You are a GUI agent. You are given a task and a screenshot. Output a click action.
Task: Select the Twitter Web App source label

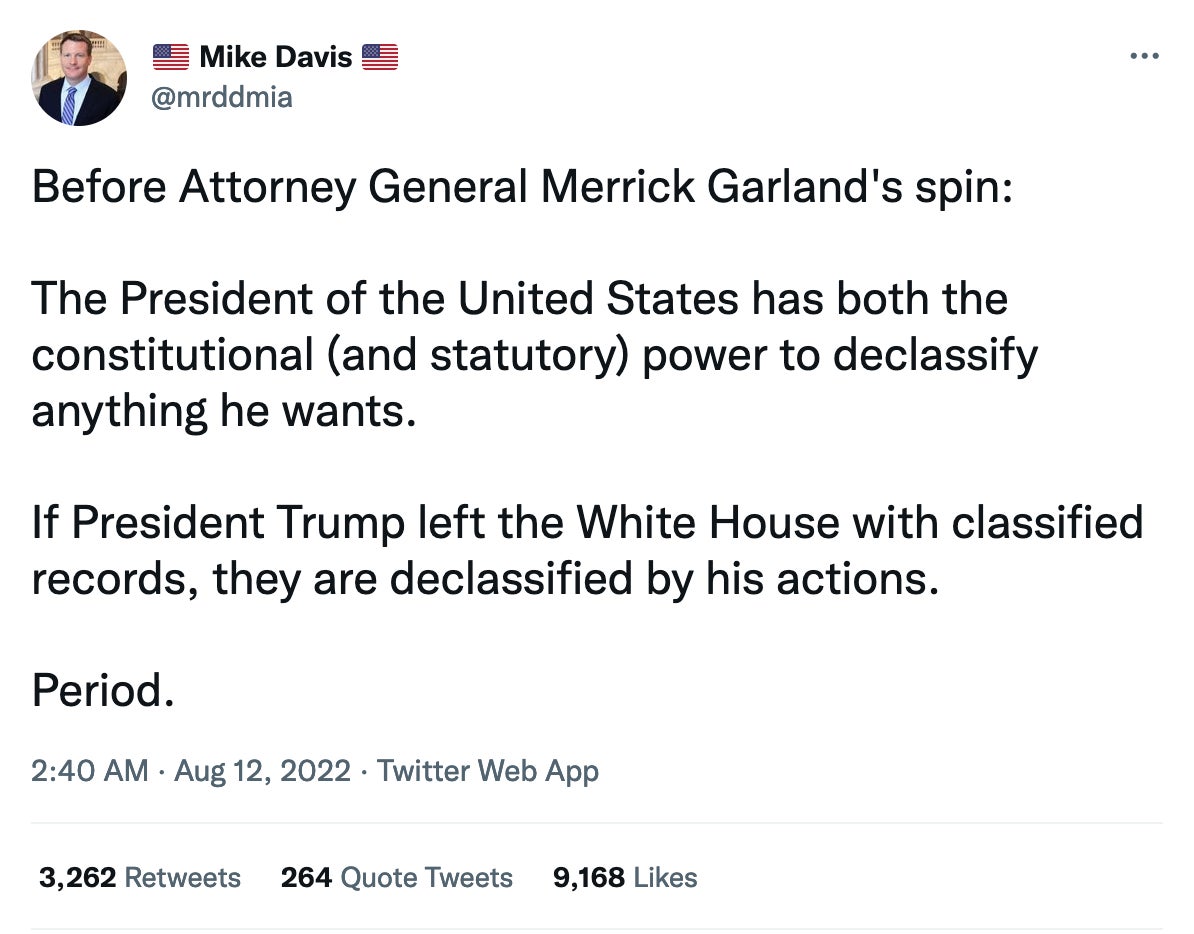pos(487,772)
